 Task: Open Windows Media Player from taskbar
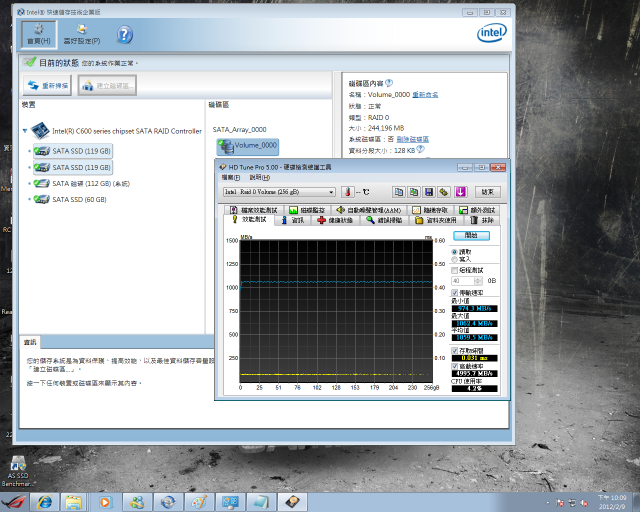(105, 502)
